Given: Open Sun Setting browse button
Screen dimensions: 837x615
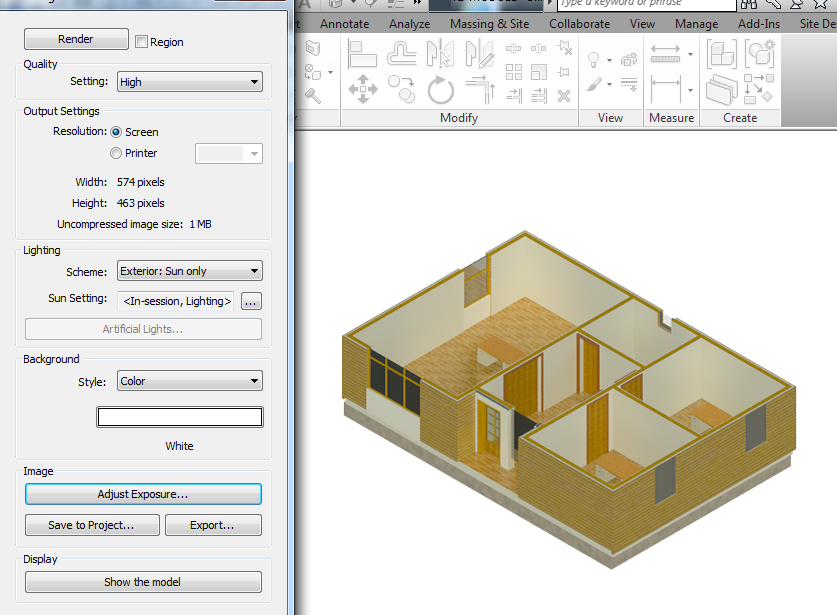Looking at the screenshot, I should pyautogui.click(x=251, y=301).
